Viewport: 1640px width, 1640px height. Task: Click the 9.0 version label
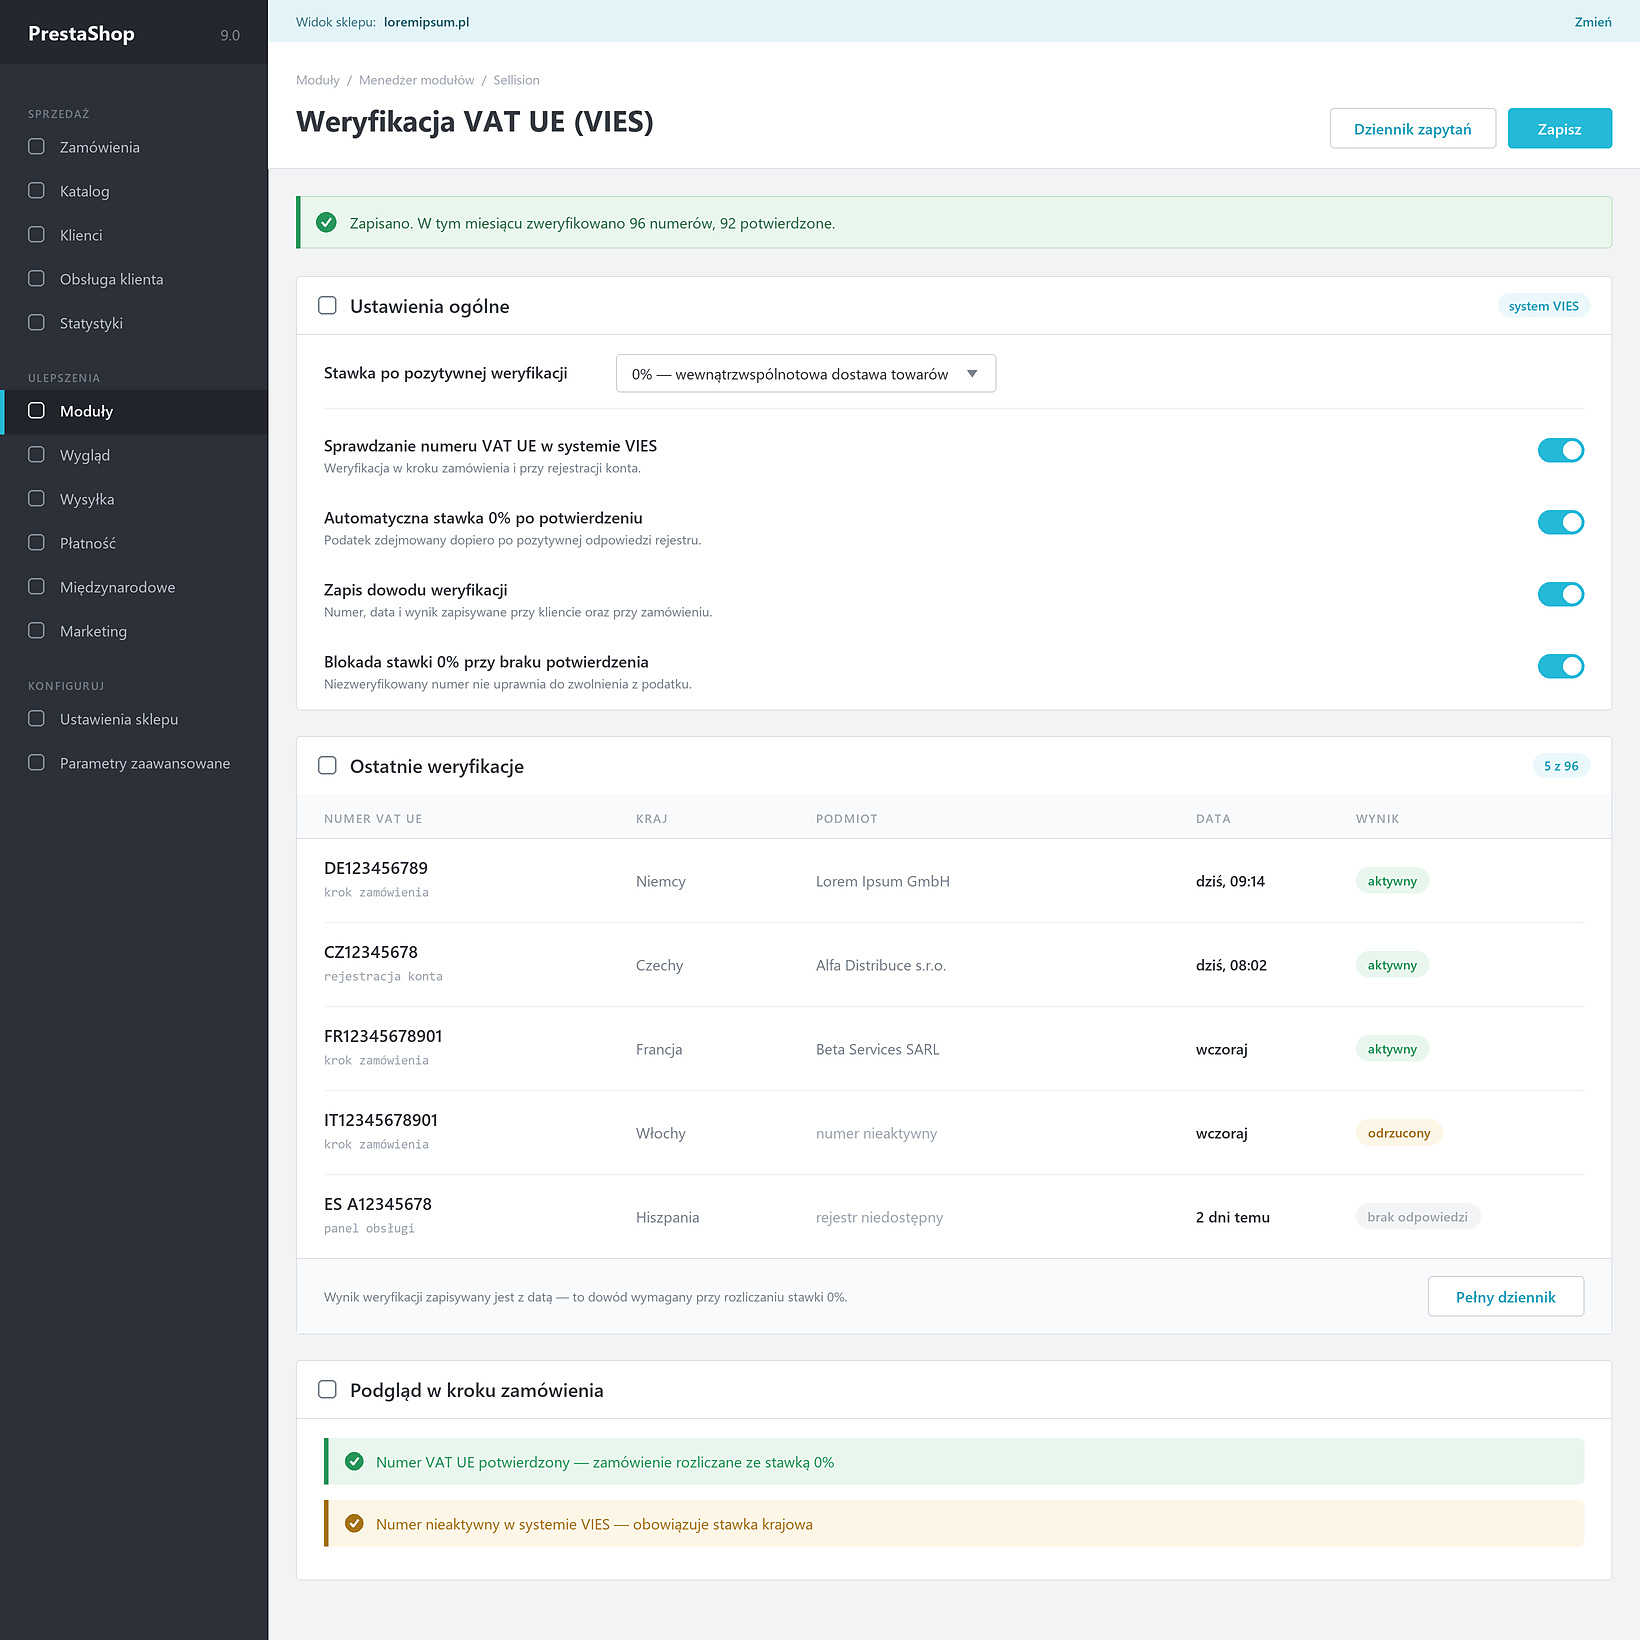coord(230,35)
